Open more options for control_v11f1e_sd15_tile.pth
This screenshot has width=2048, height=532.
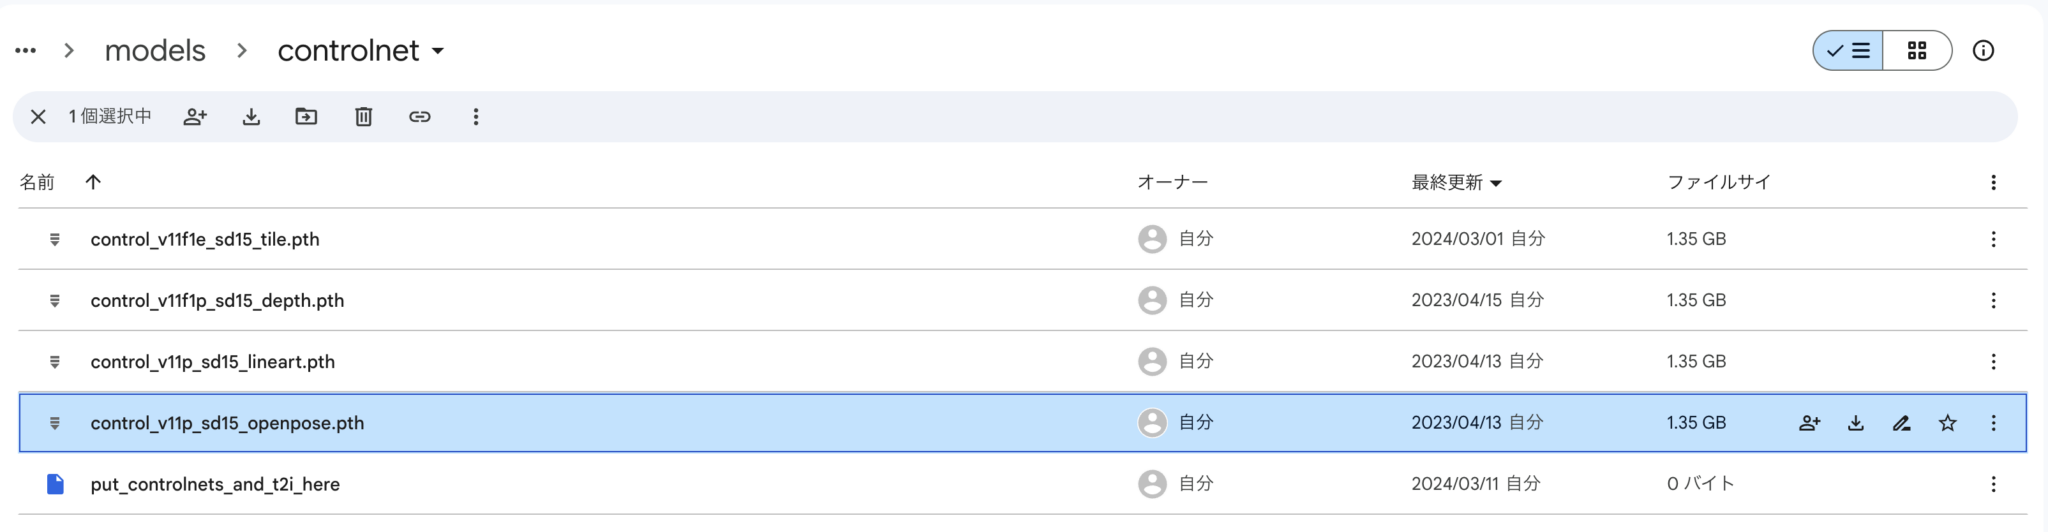point(1993,239)
